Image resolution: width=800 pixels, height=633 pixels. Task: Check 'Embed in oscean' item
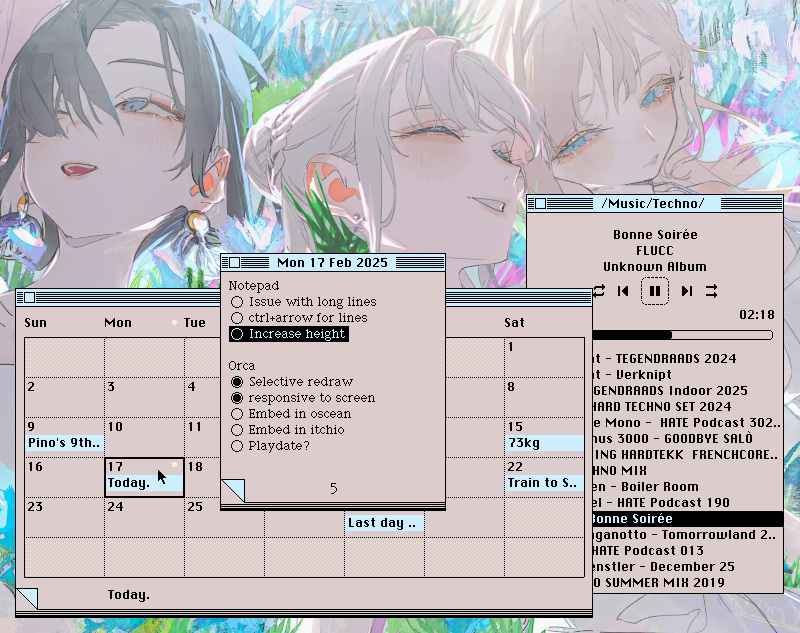click(237, 414)
